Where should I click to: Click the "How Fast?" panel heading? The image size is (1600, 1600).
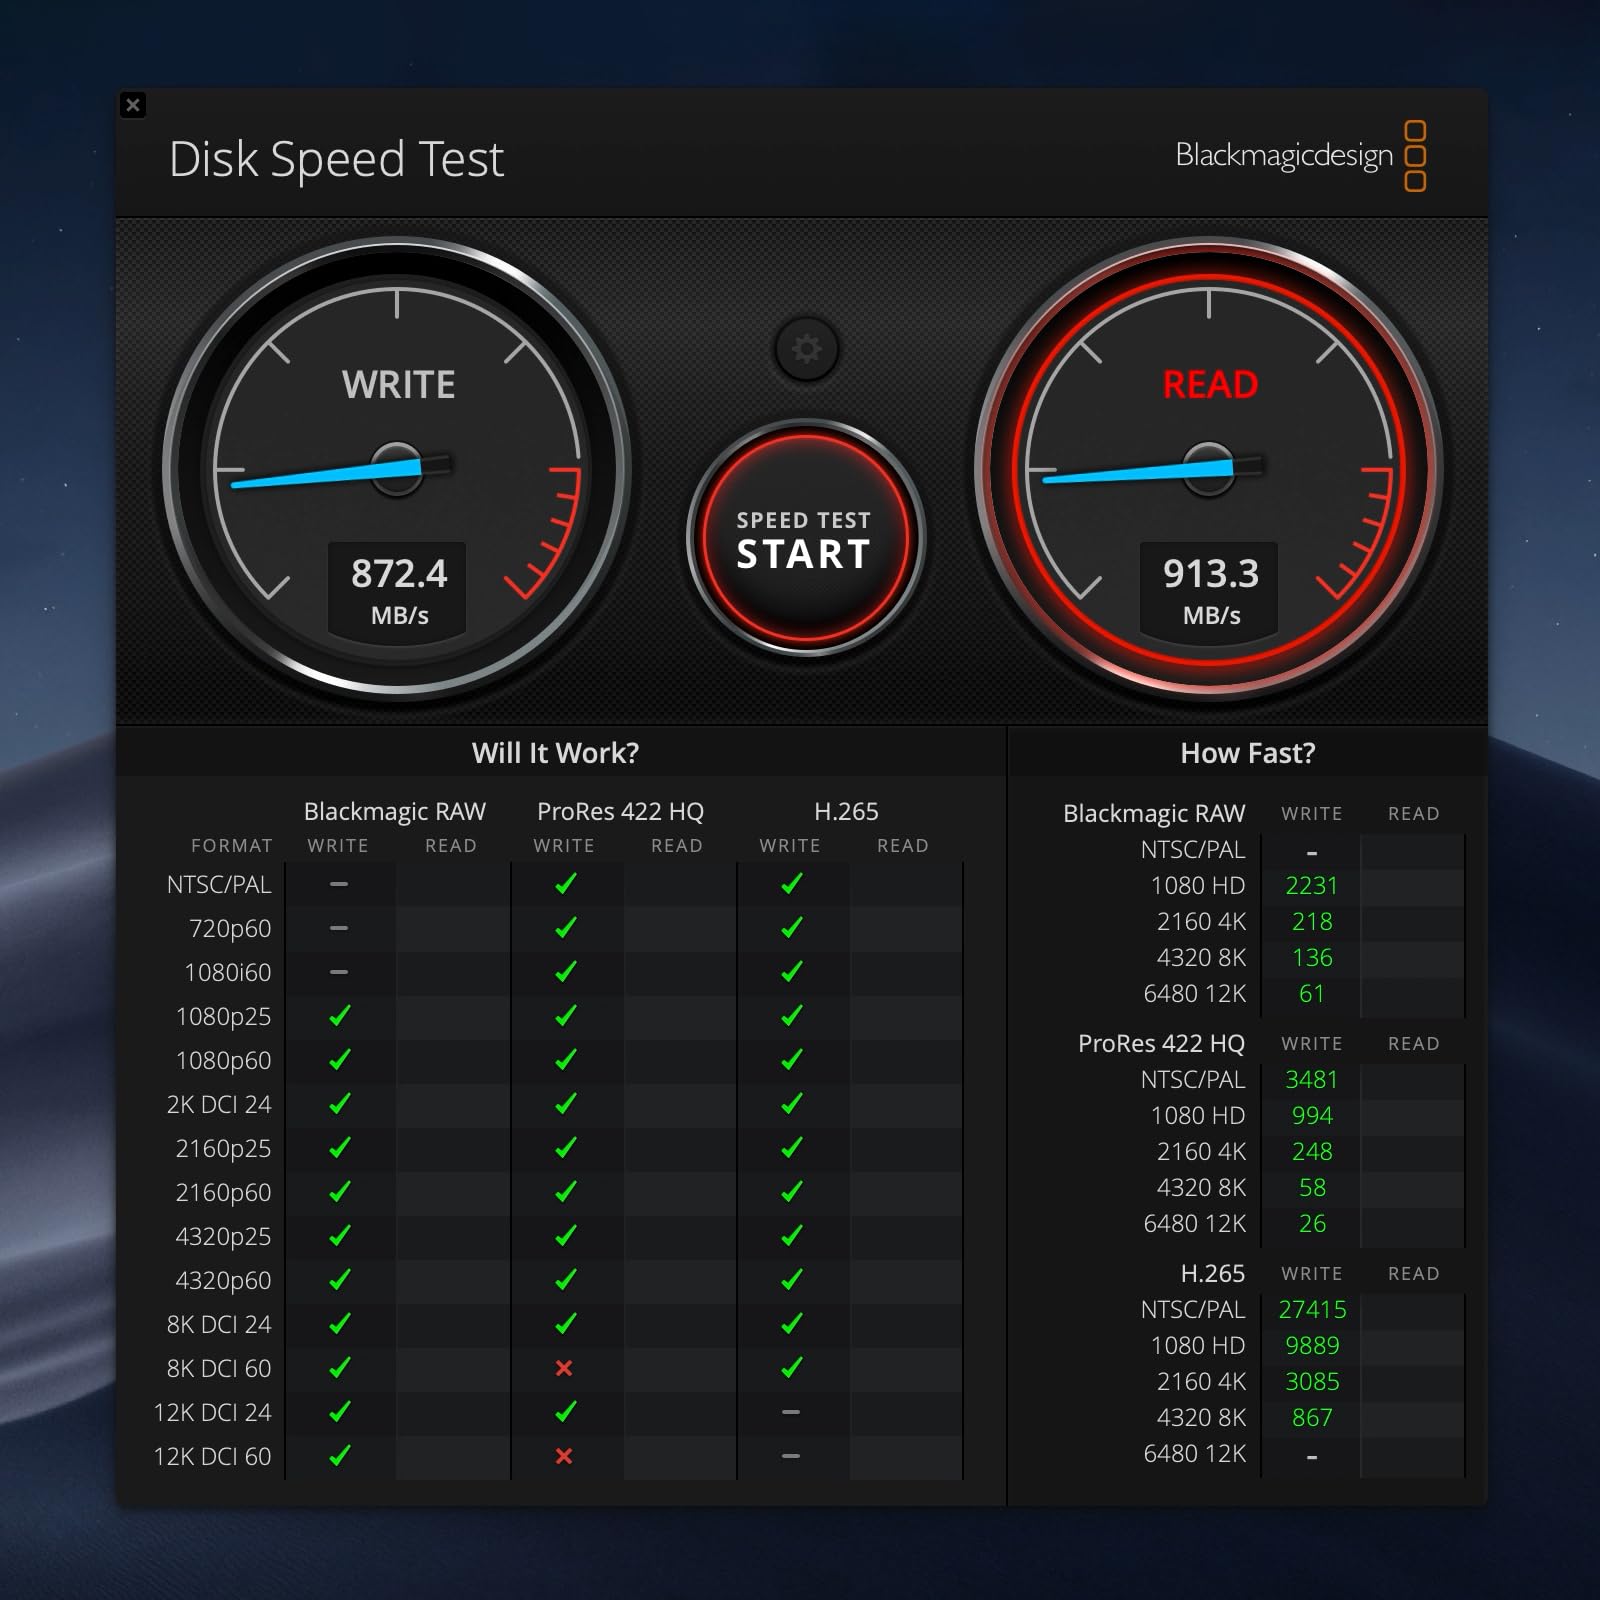tap(1248, 753)
